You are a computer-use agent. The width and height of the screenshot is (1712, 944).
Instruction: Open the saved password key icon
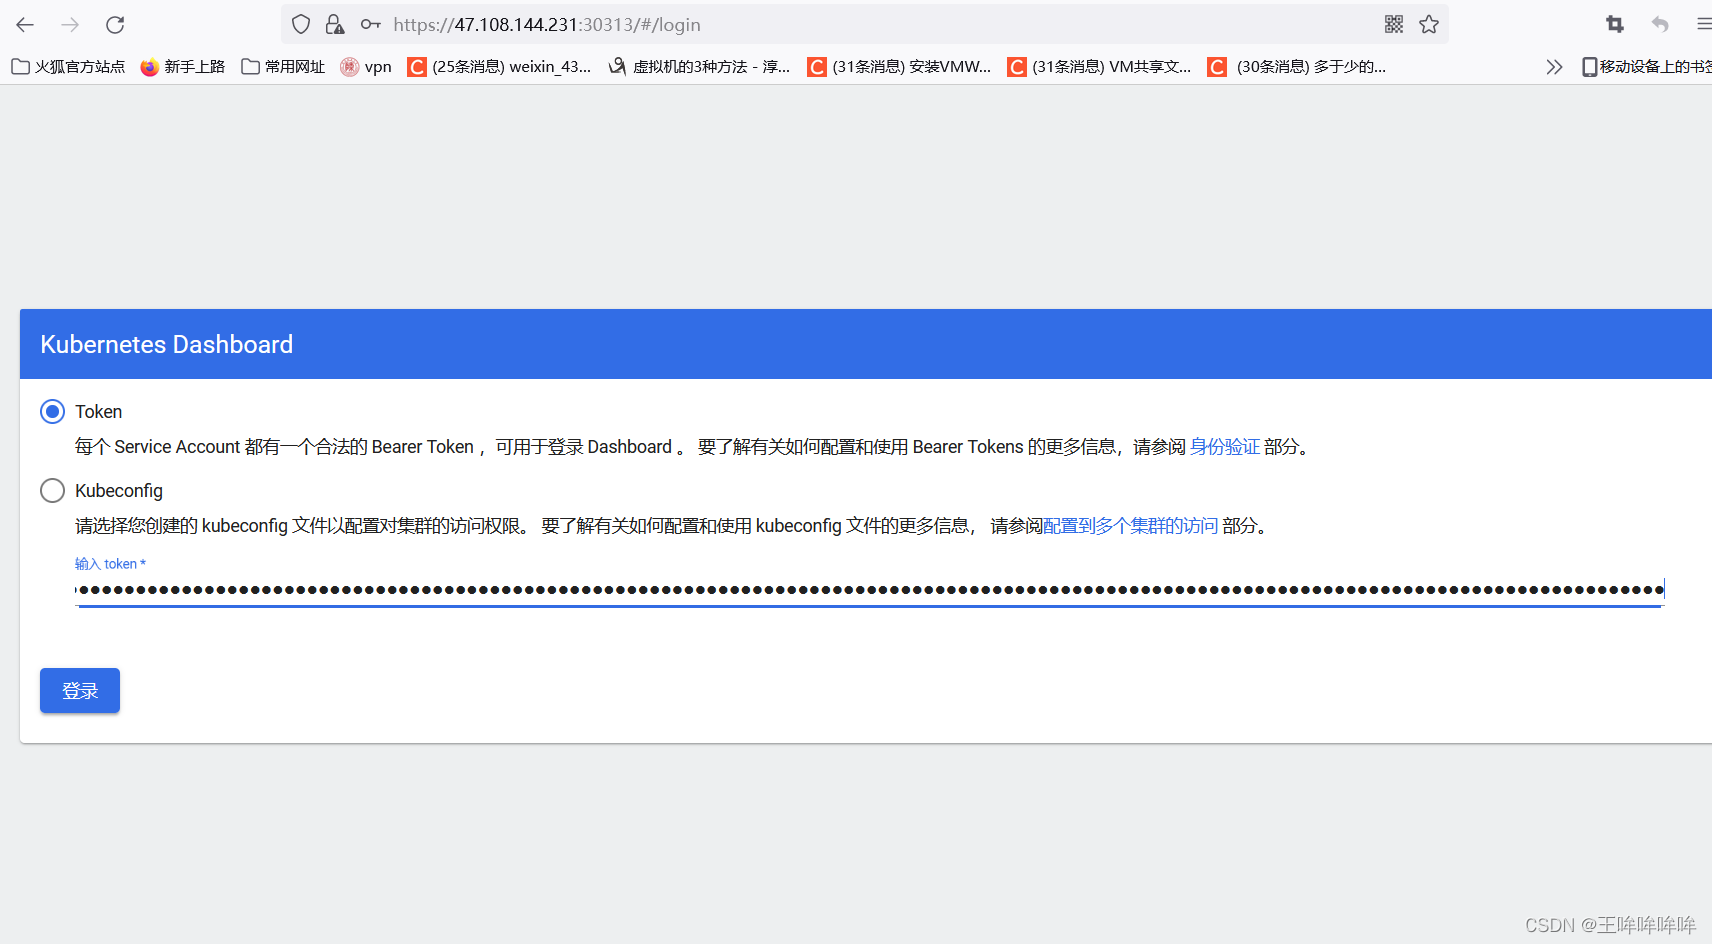click(371, 24)
